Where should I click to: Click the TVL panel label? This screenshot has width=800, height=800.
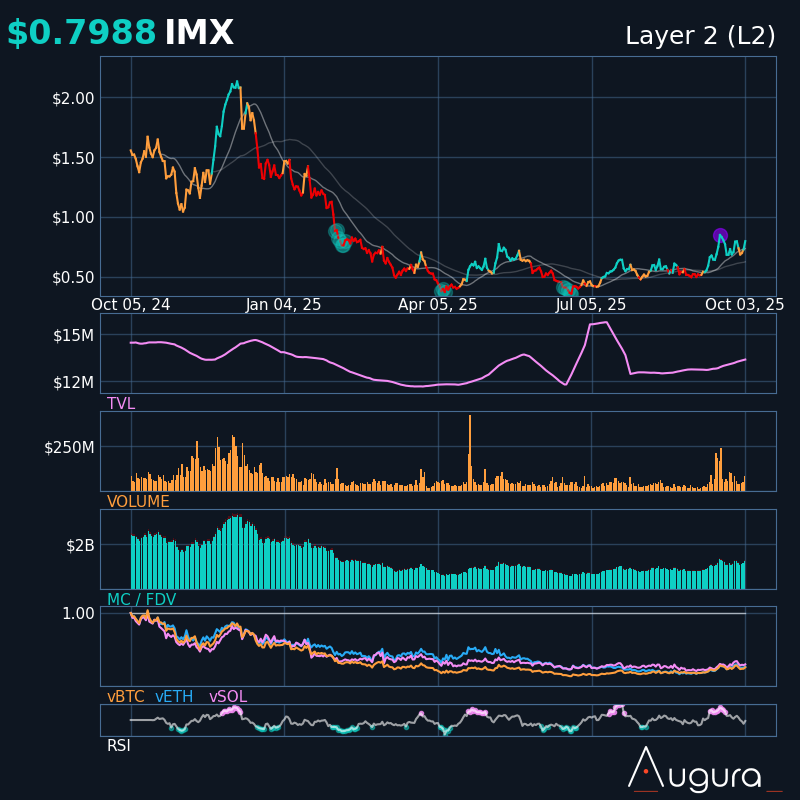tap(121, 404)
